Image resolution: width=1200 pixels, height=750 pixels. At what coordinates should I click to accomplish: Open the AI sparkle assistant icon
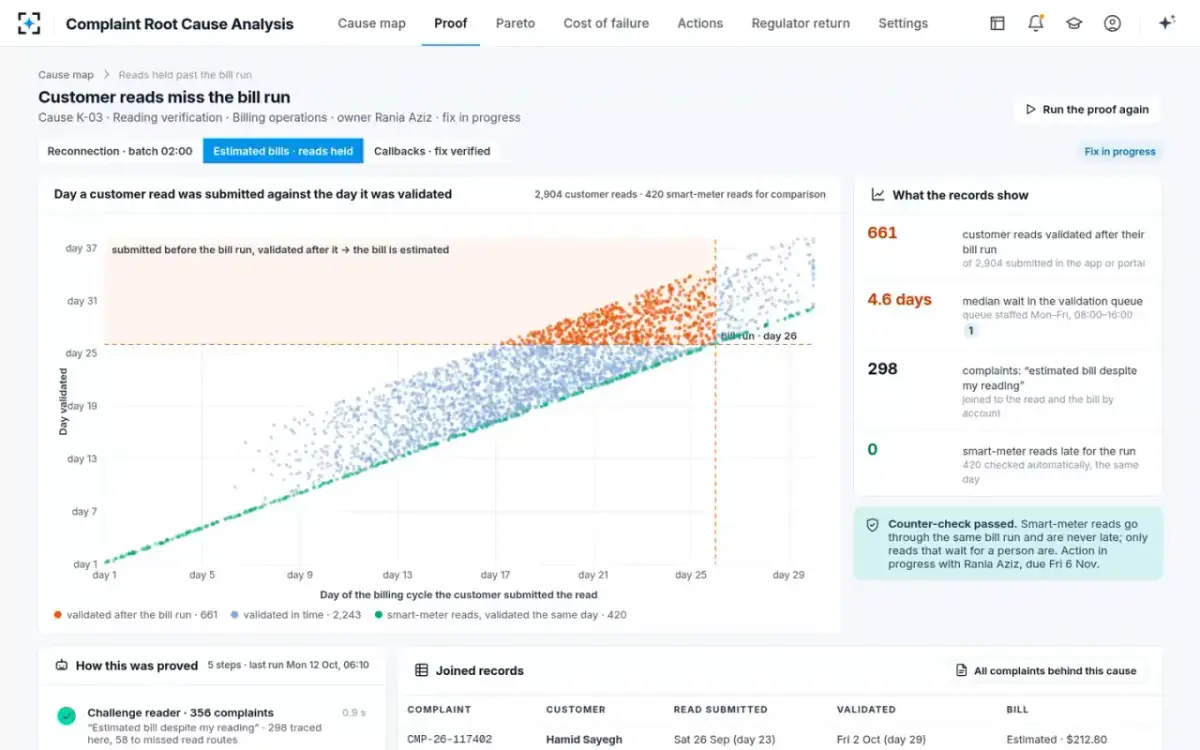tap(1166, 23)
